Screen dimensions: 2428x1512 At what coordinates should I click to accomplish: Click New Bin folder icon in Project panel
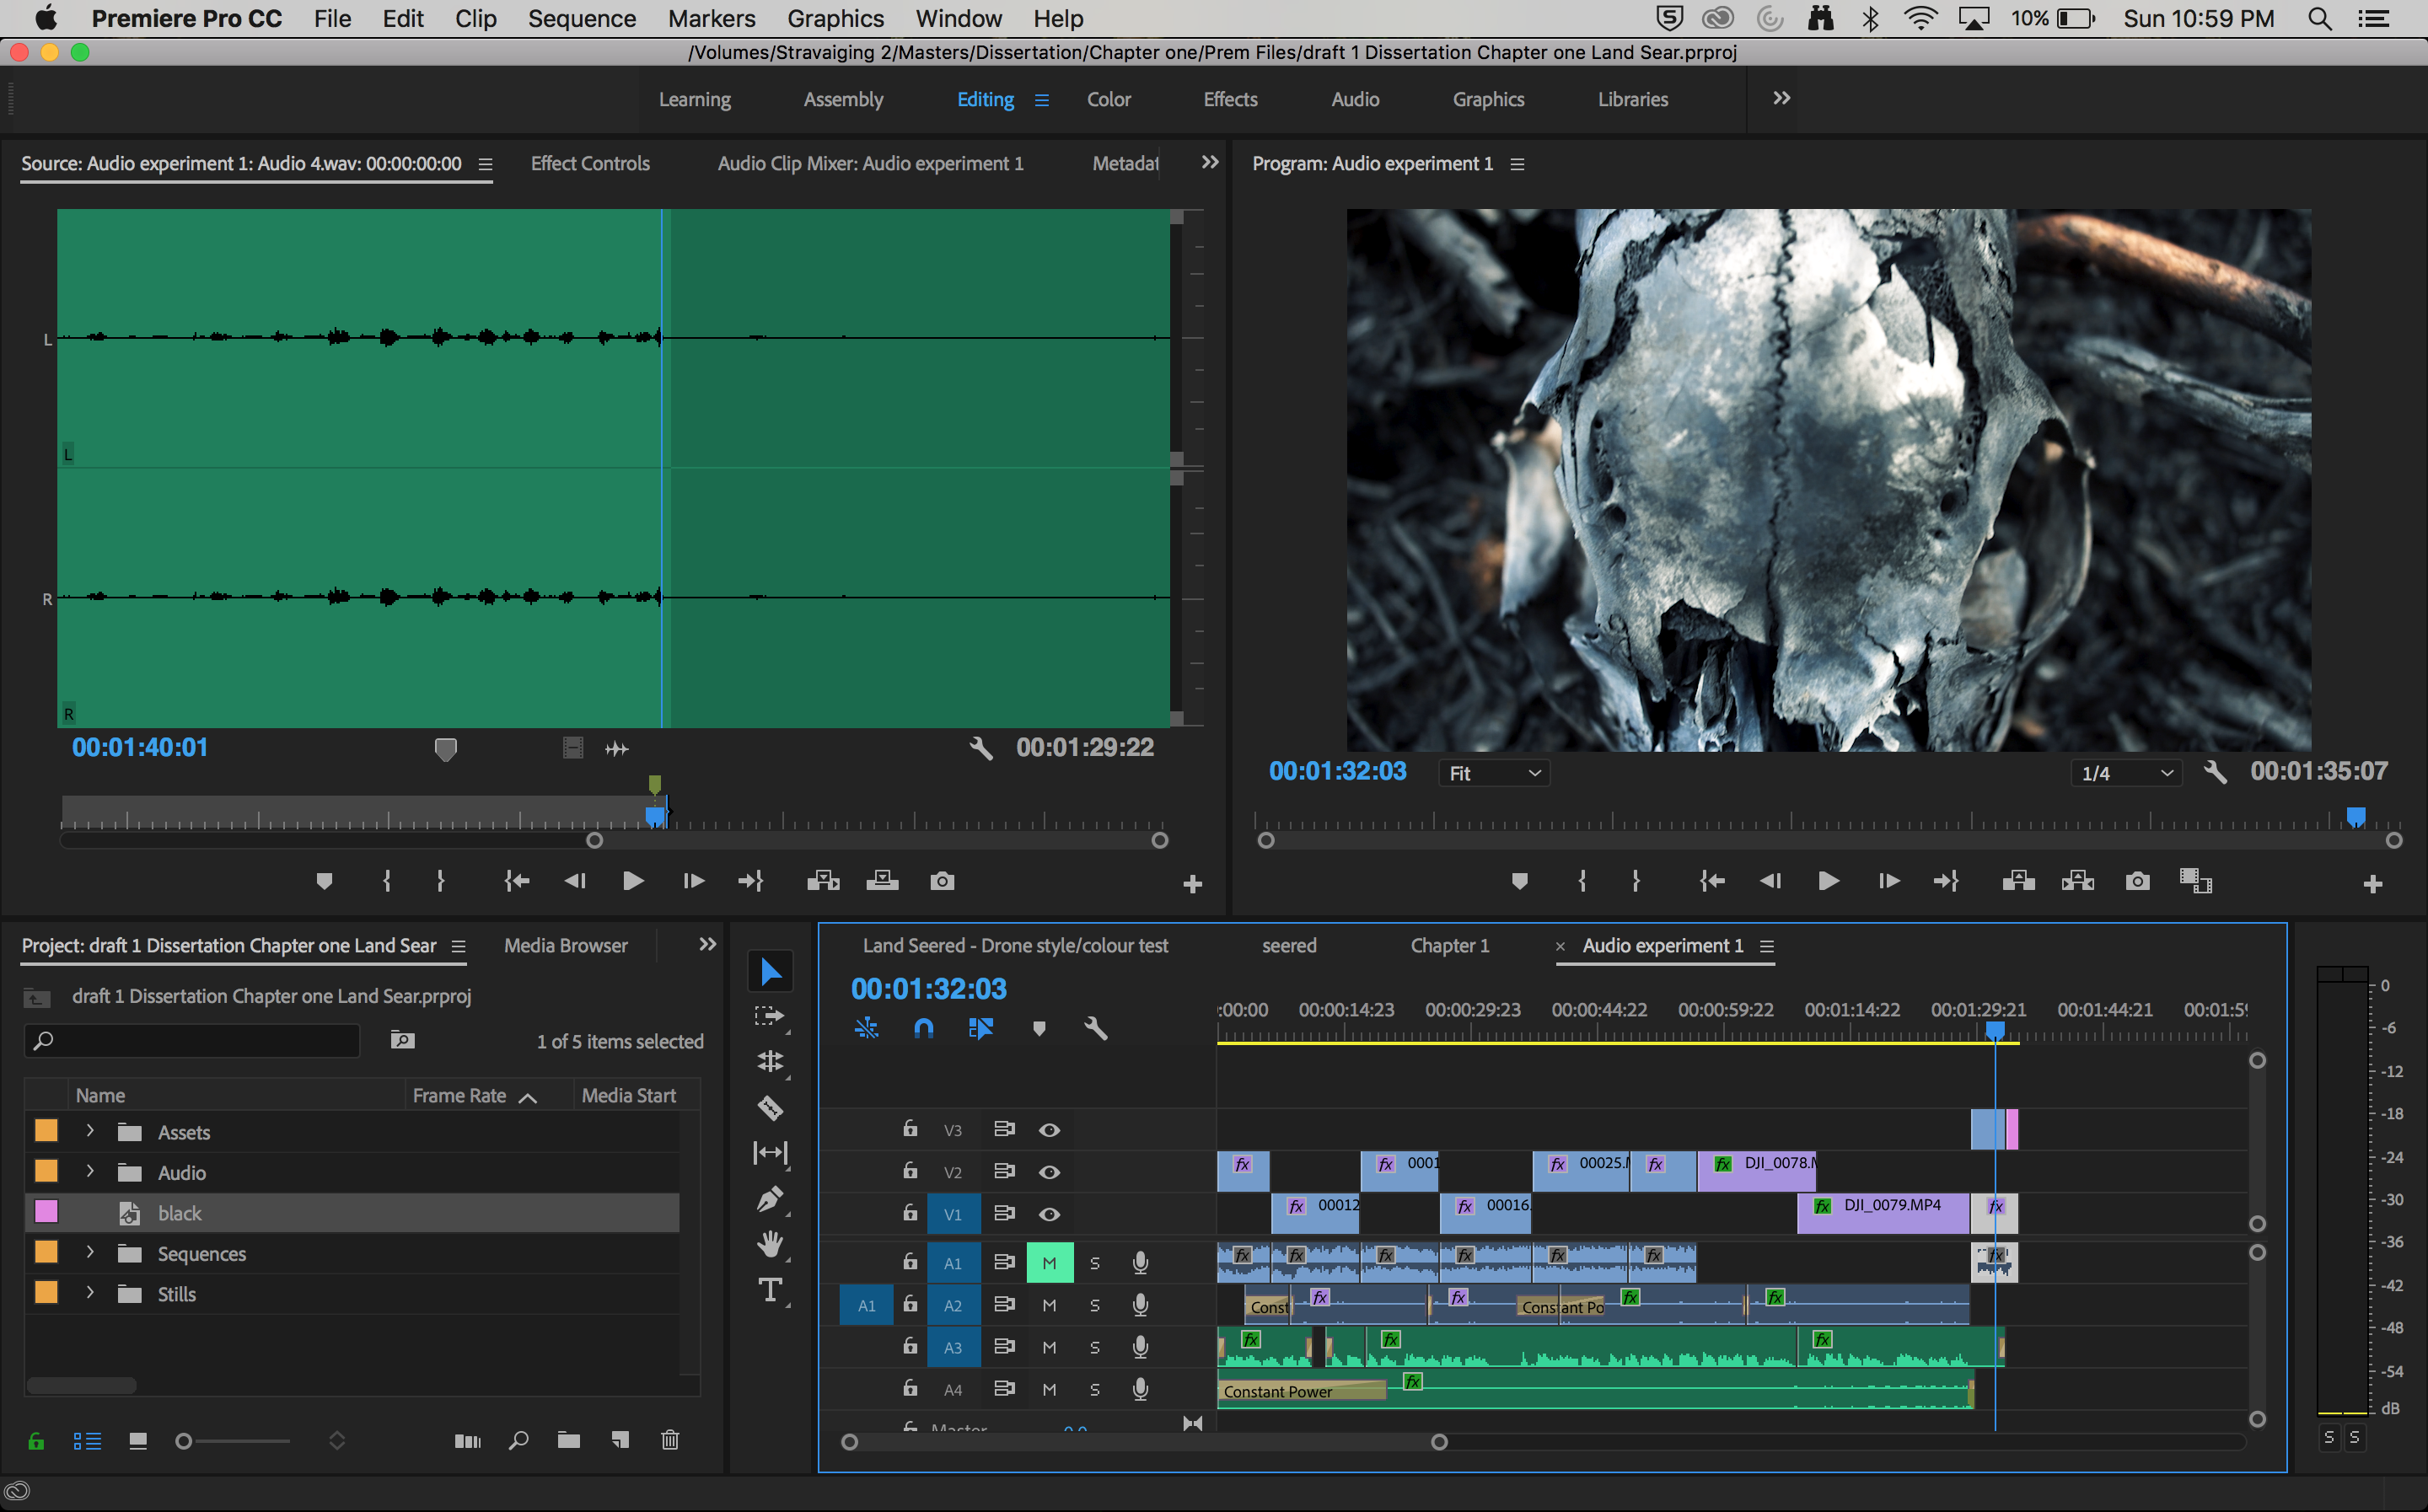click(x=568, y=1440)
